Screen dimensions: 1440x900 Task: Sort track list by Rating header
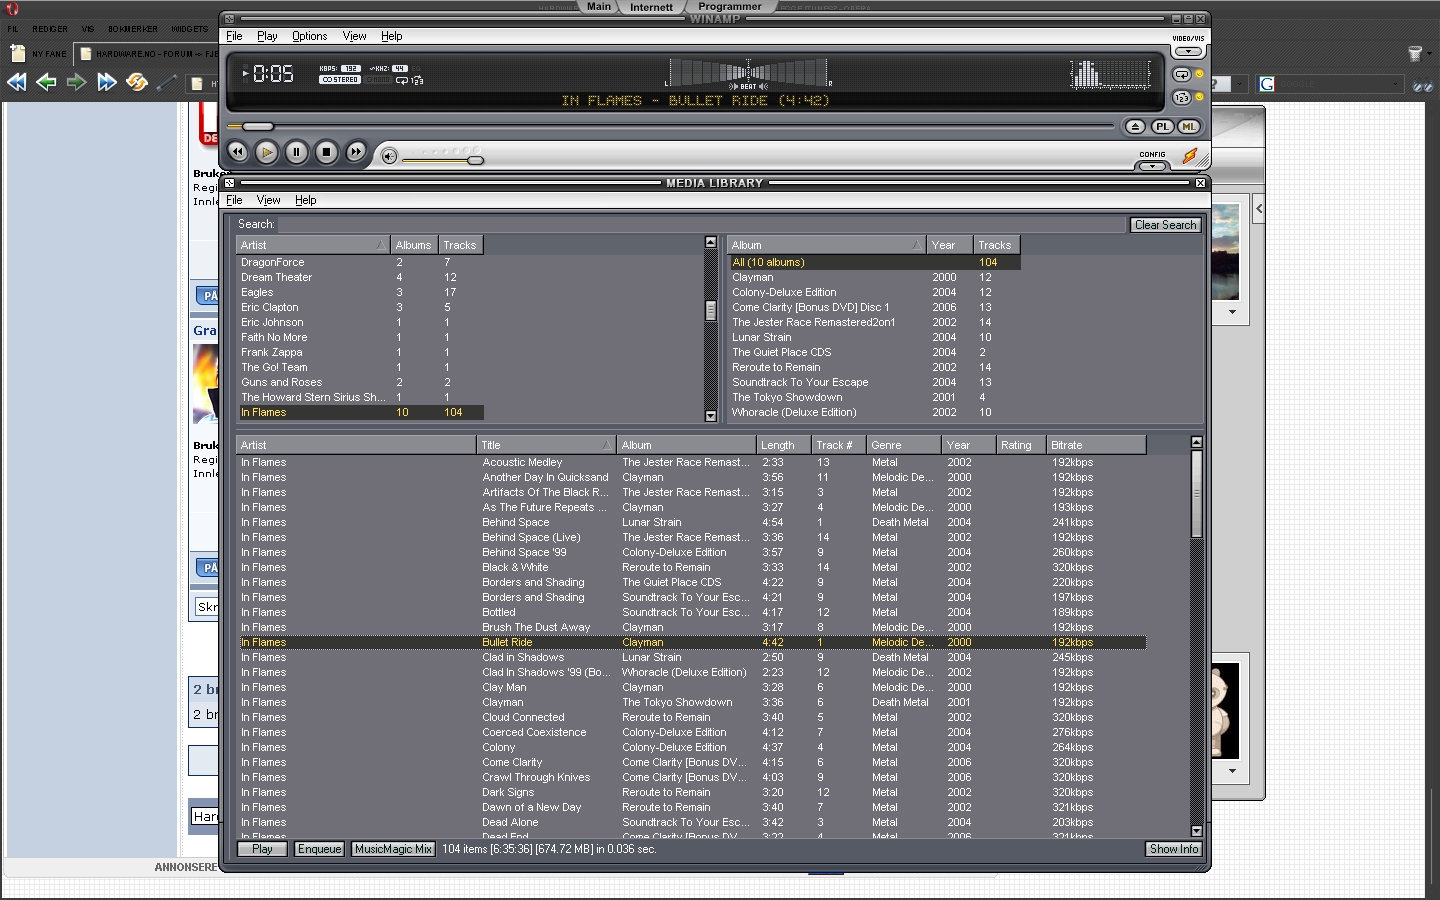(x=1020, y=445)
